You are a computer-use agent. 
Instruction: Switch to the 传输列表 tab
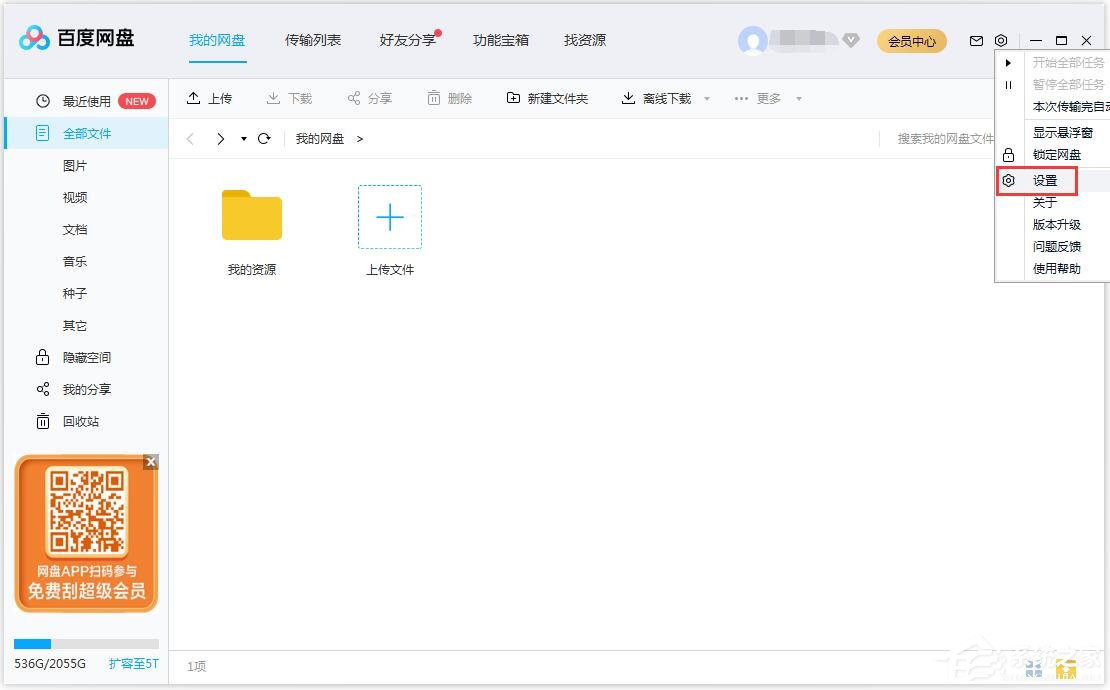click(313, 40)
